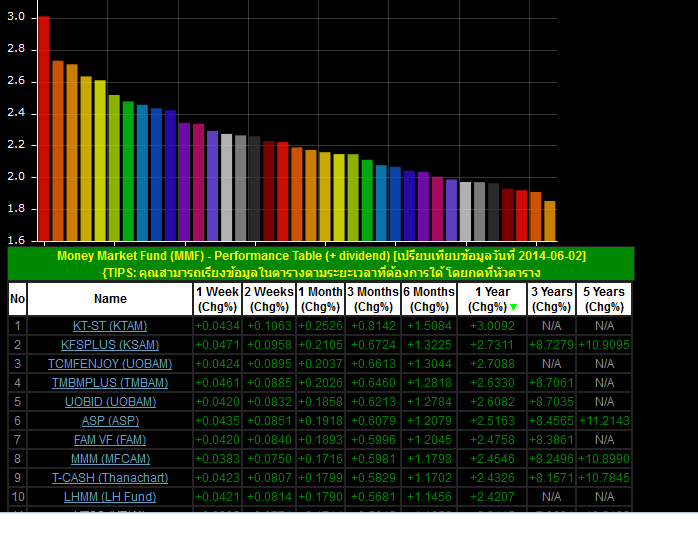
Task: Click the TIPS sorting hint text
Action: click(321, 273)
